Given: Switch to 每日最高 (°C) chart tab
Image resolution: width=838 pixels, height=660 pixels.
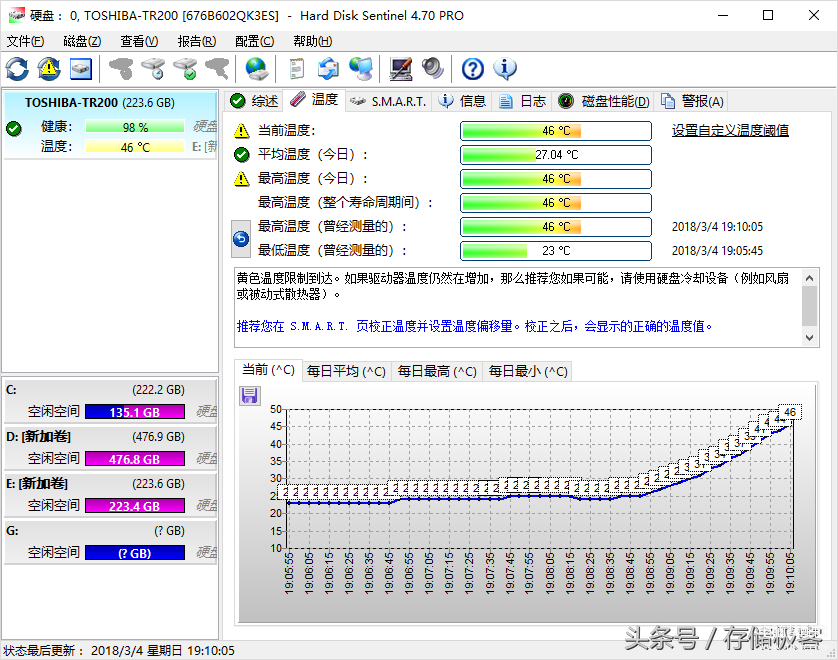Looking at the screenshot, I should 437,371.
